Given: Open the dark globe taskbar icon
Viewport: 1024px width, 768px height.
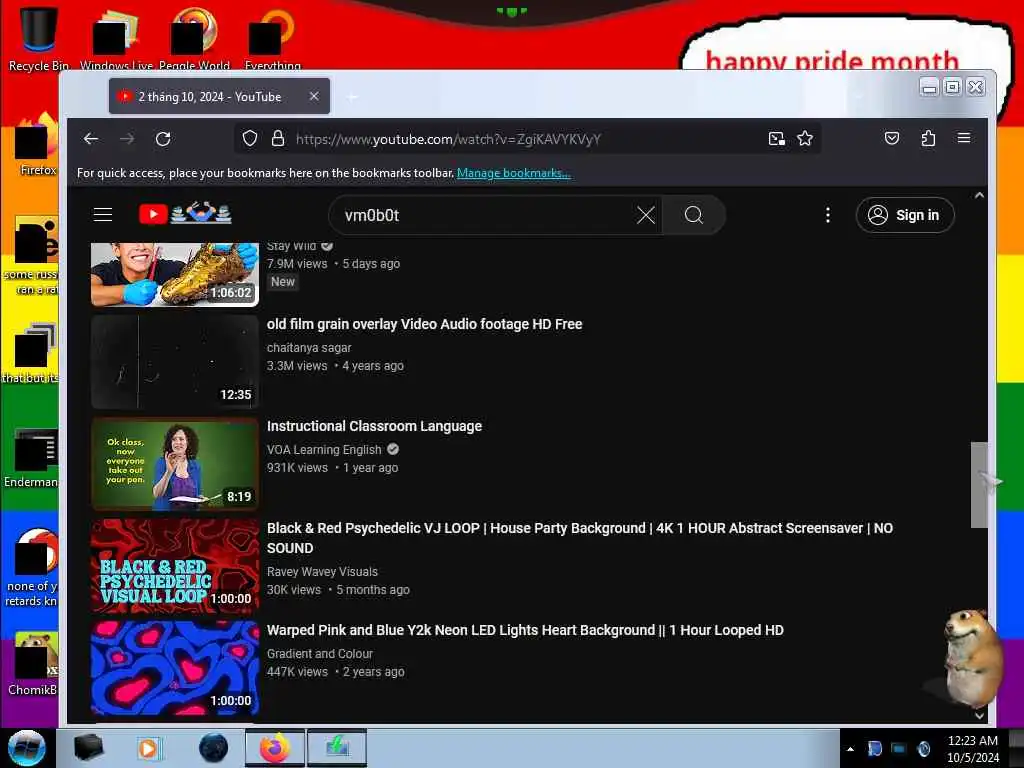Looking at the screenshot, I should 214,748.
